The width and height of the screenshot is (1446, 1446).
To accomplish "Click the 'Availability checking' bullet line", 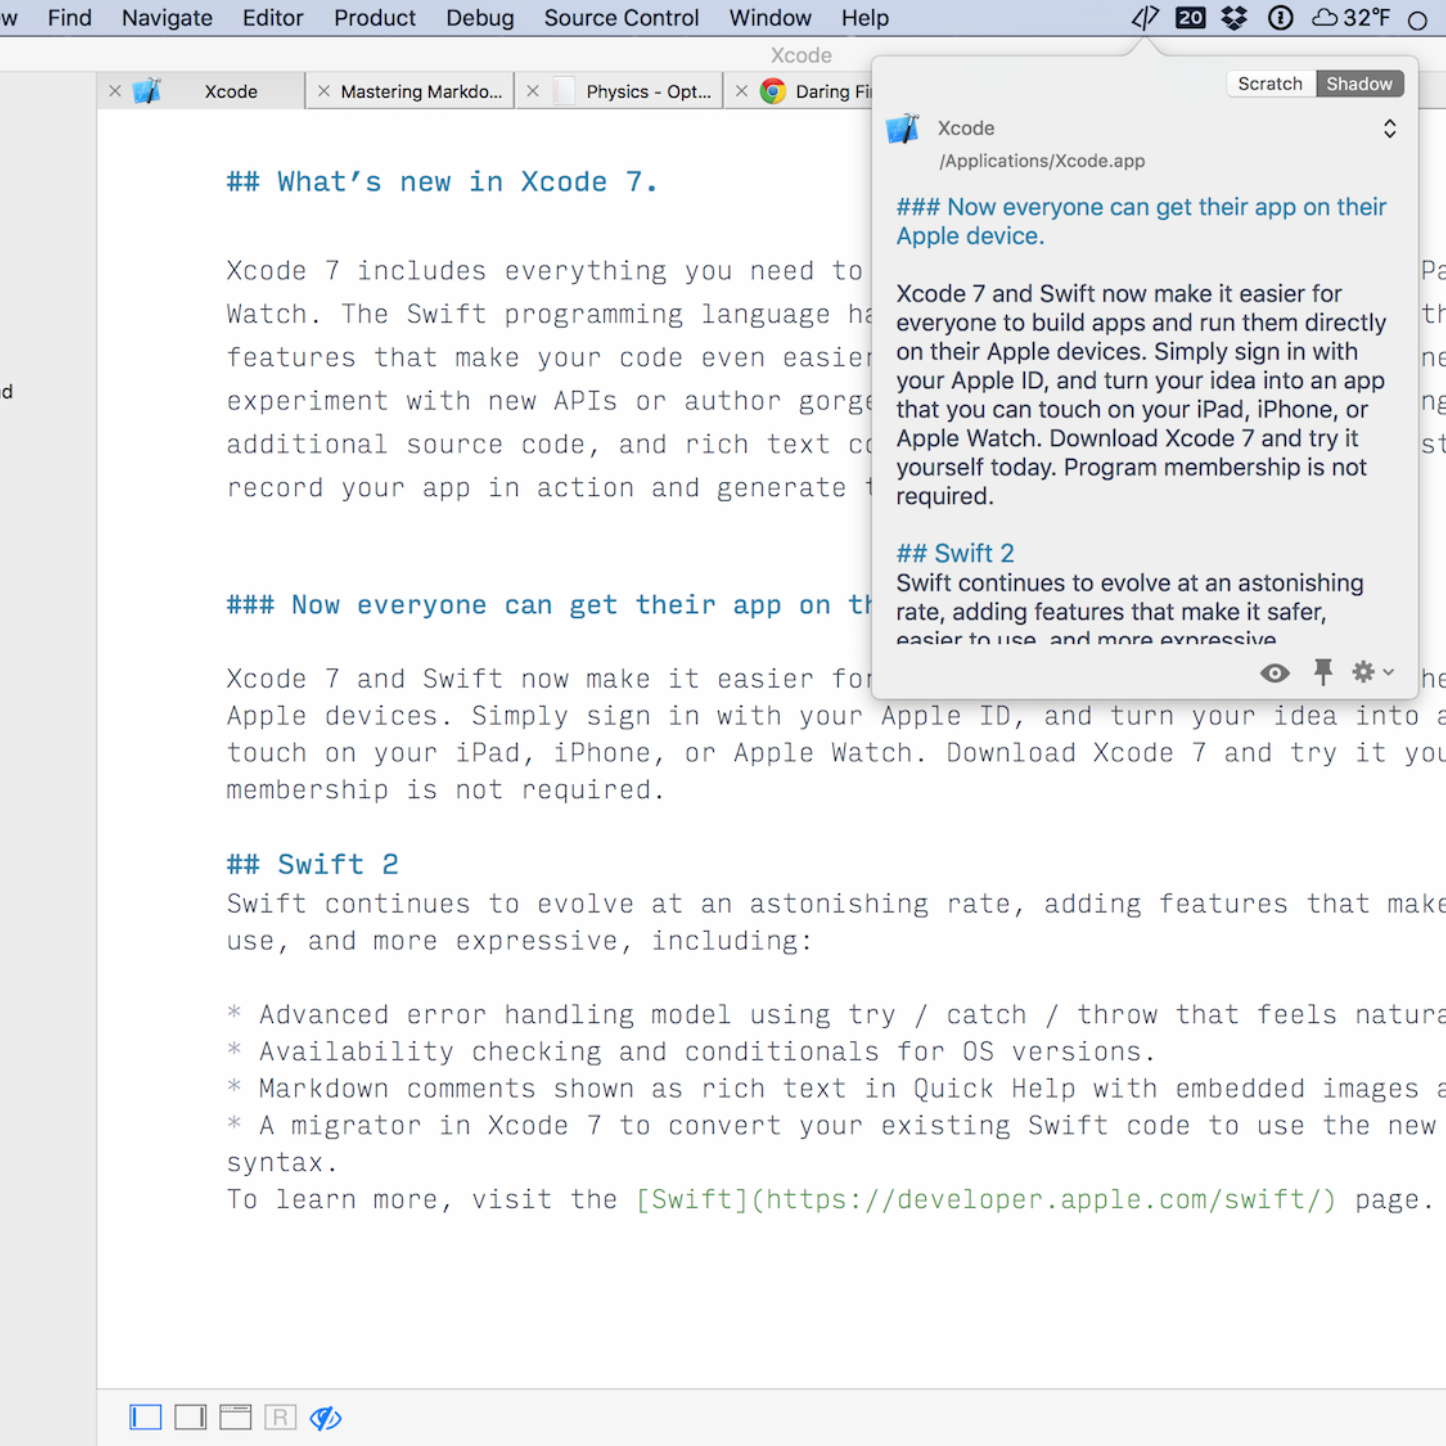I will tap(691, 1051).
